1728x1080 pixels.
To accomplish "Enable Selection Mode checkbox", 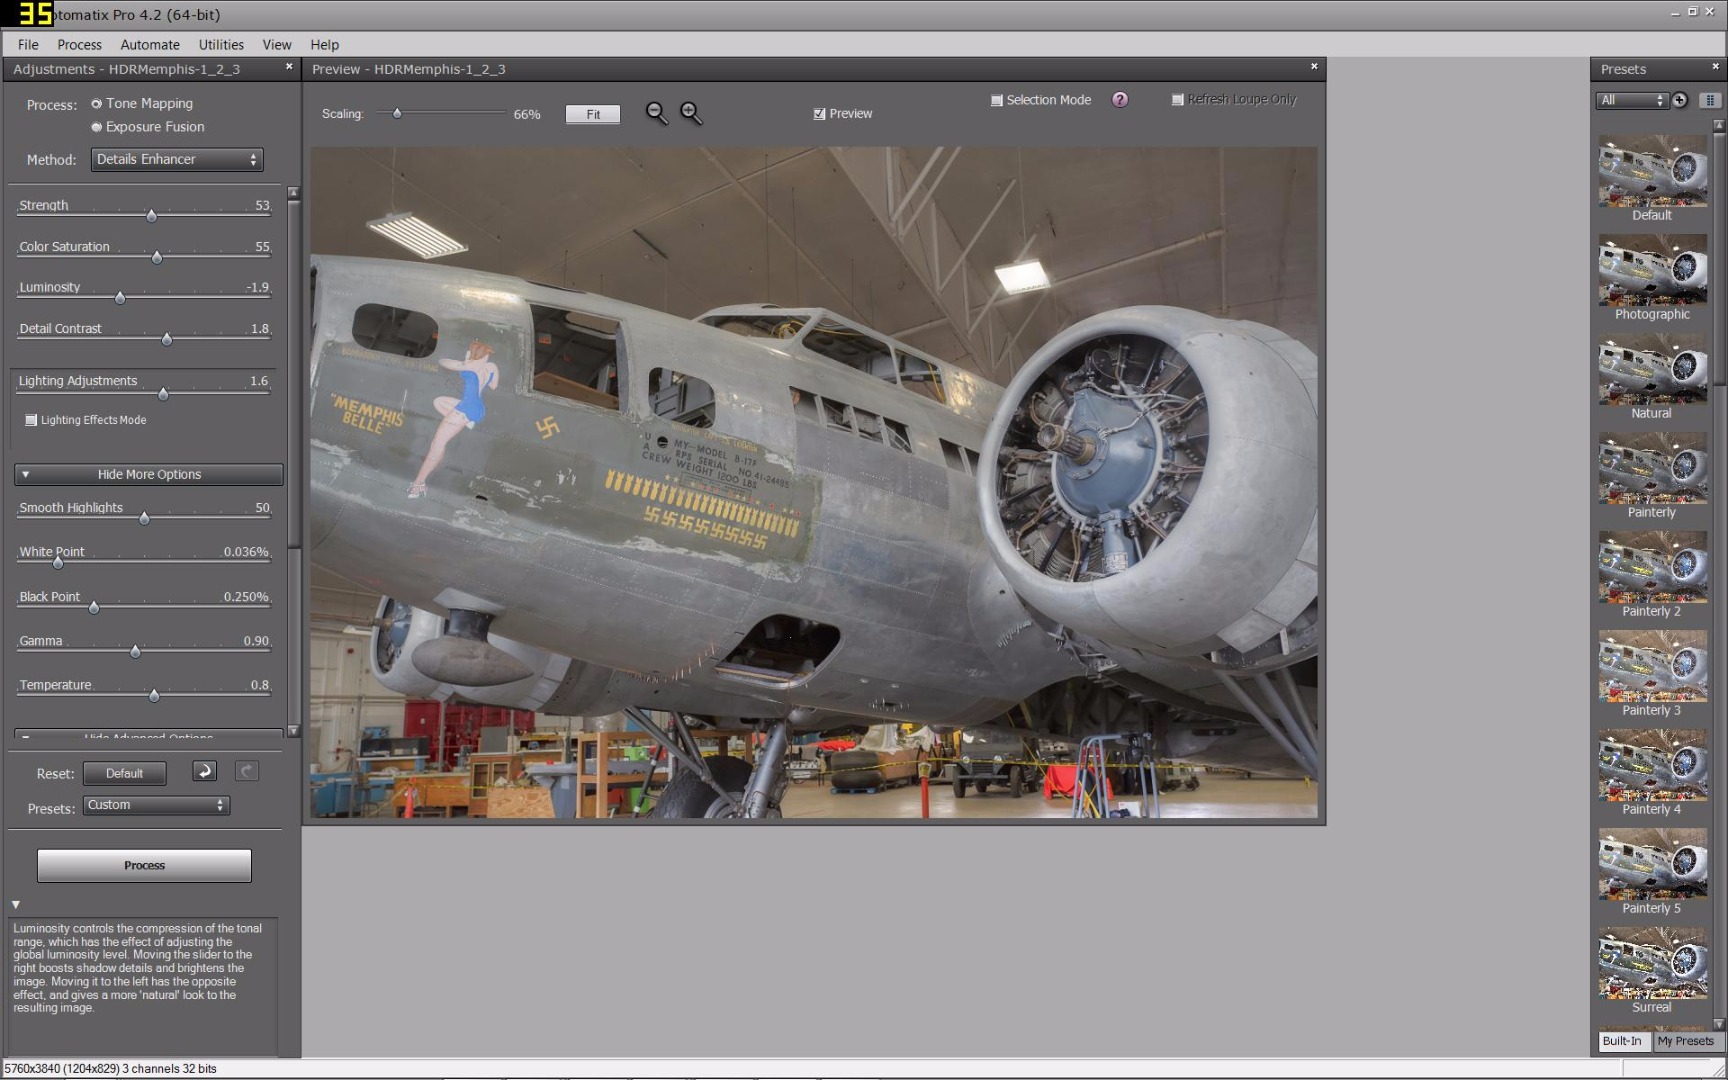I will [996, 100].
